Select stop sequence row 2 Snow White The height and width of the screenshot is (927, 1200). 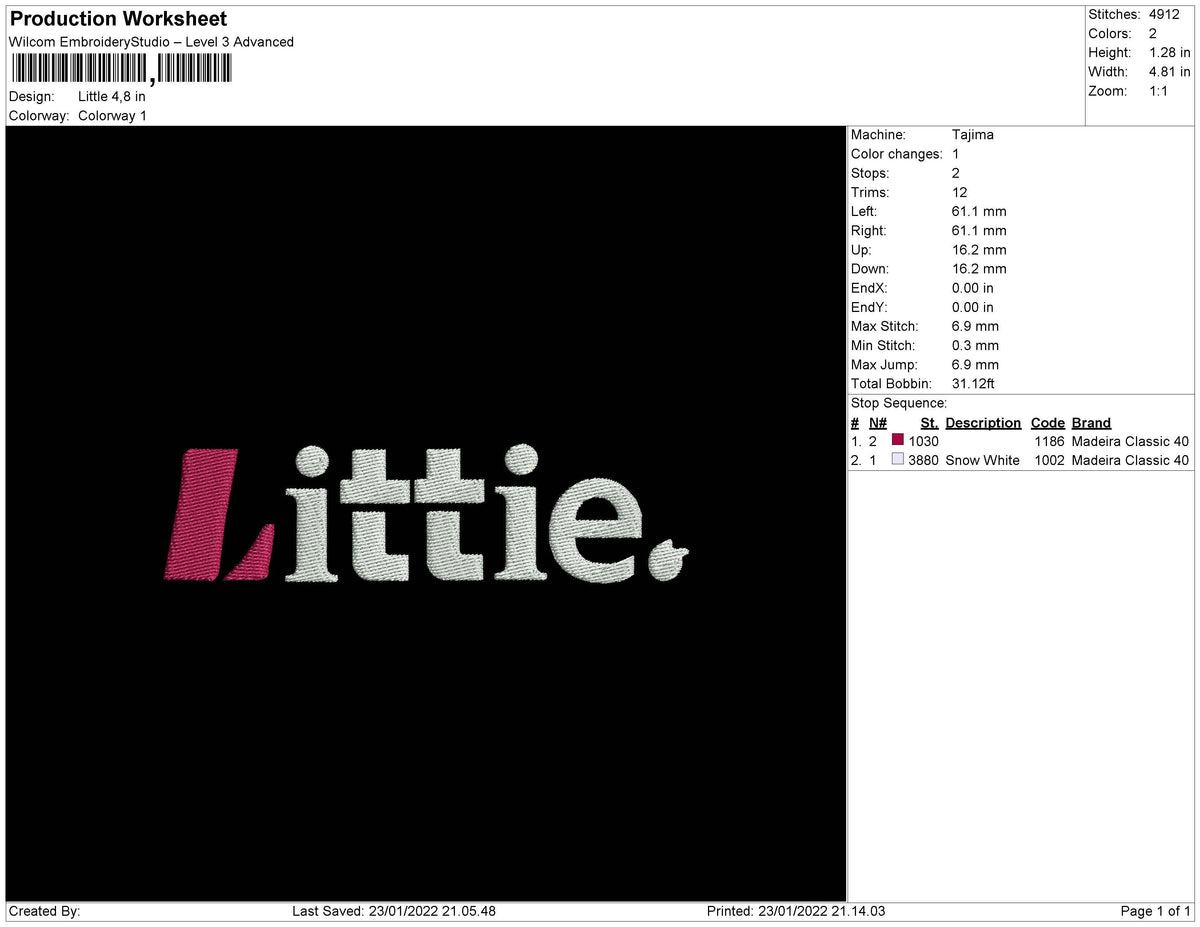[x=1020, y=460]
